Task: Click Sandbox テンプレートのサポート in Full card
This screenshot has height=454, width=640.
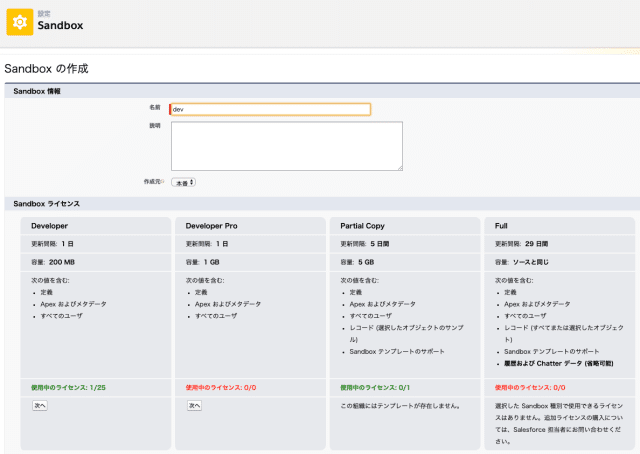Action: tap(551, 352)
